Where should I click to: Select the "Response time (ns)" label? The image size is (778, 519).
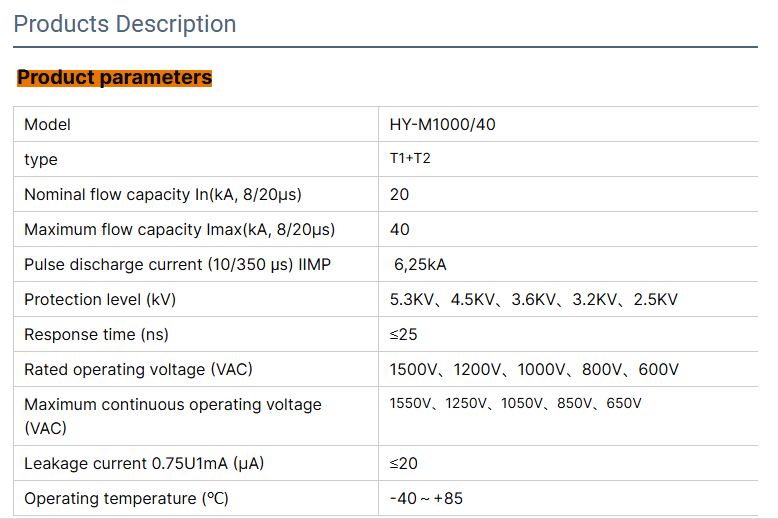click(95, 335)
